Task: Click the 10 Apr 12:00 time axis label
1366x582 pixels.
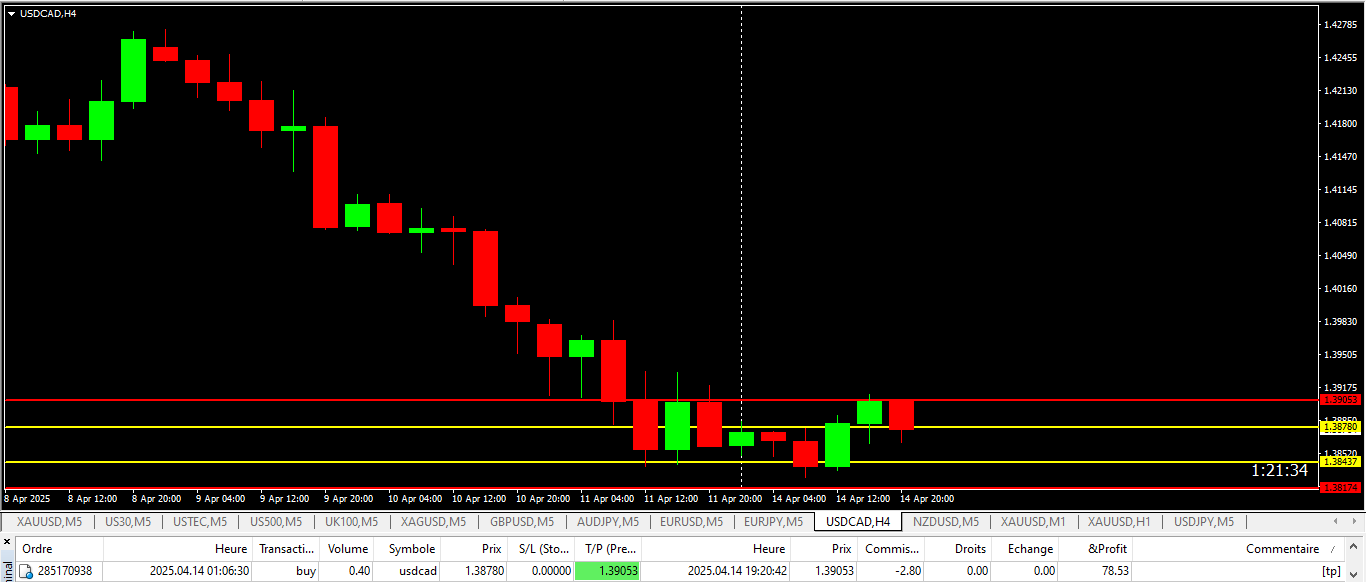Action: [479, 498]
